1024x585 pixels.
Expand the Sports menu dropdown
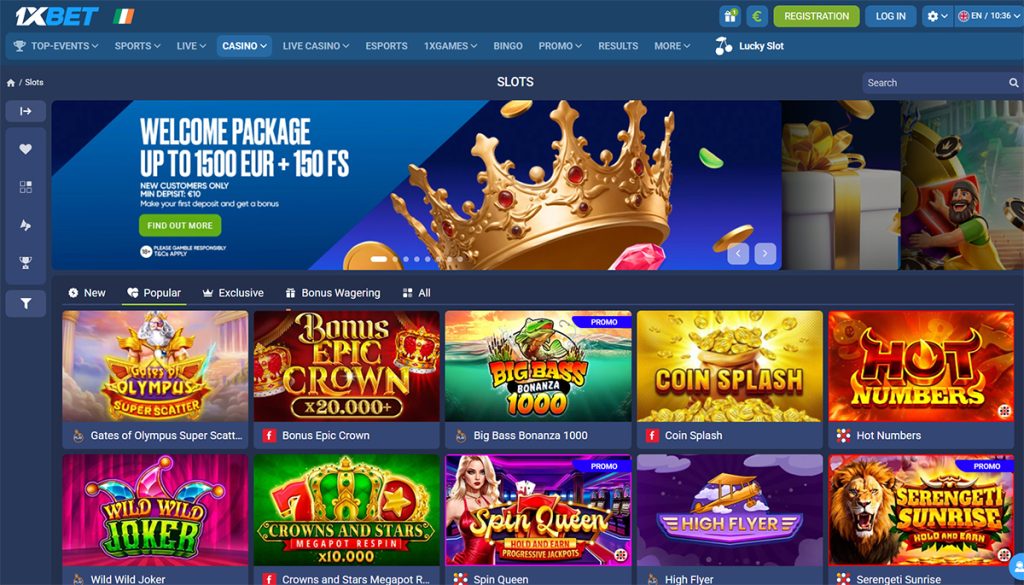pyautogui.click(x=137, y=46)
